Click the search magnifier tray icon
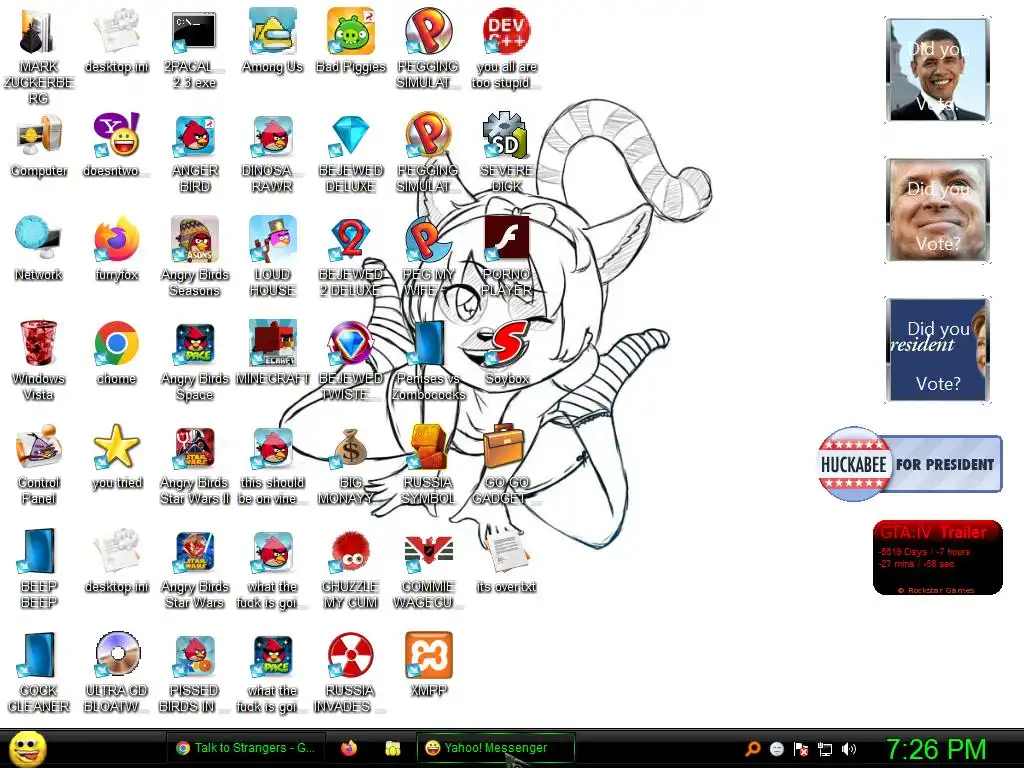This screenshot has height=768, width=1024. pyautogui.click(x=753, y=748)
